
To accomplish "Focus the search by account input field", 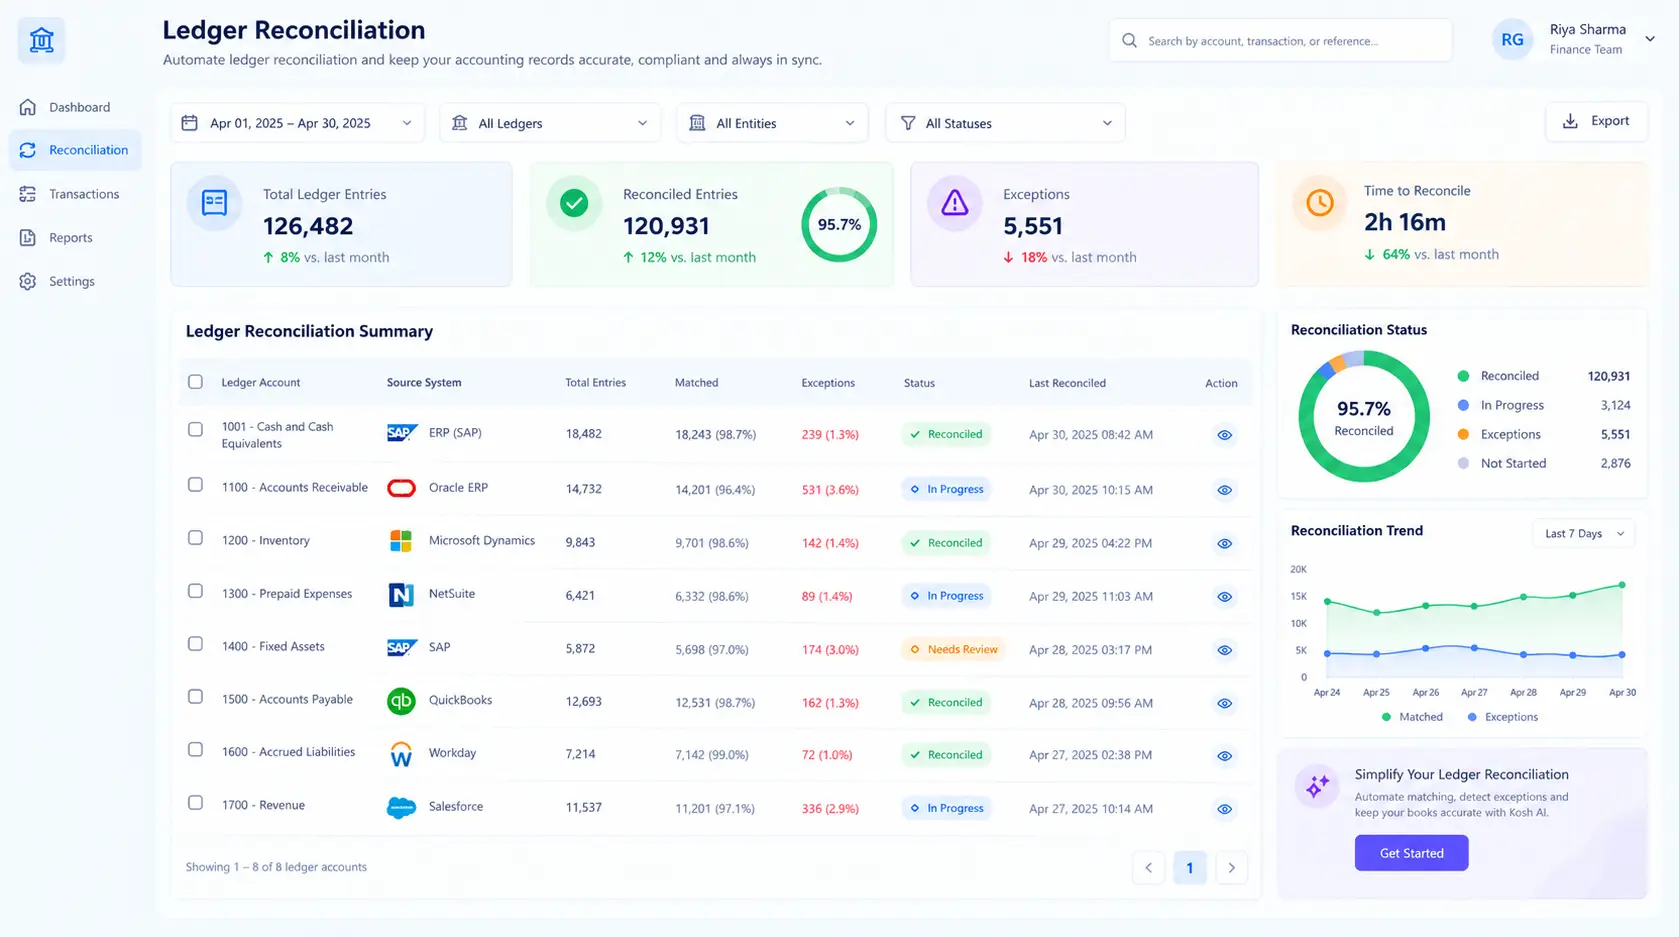I will click(1280, 41).
